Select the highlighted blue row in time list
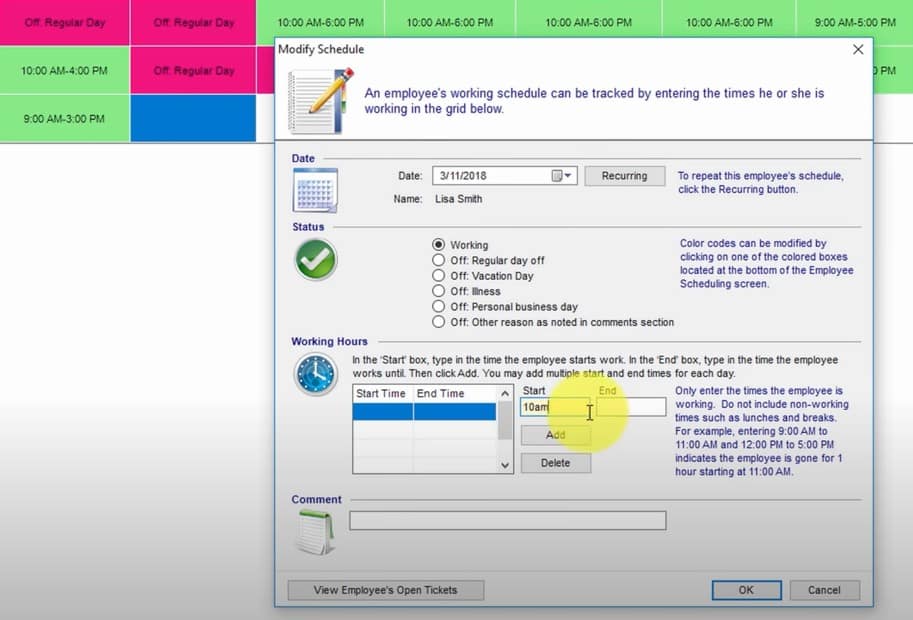Image resolution: width=913 pixels, height=620 pixels. click(424, 412)
